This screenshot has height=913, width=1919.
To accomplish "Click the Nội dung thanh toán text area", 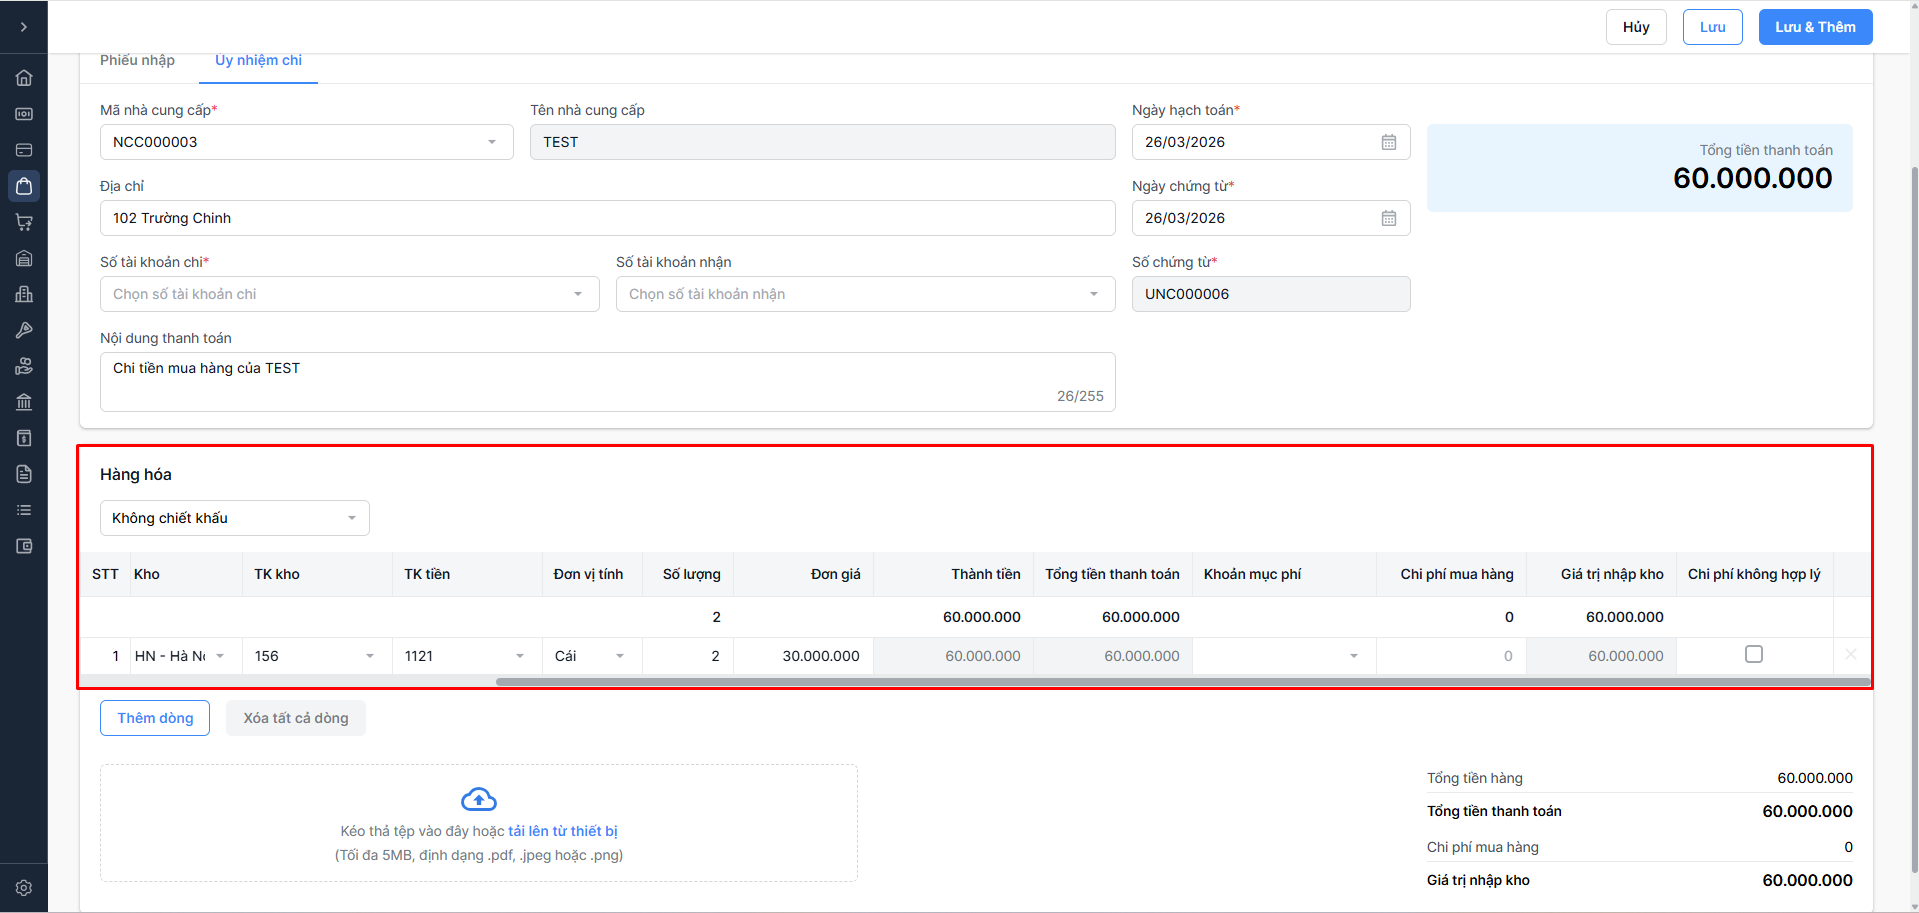I will pos(607,381).
